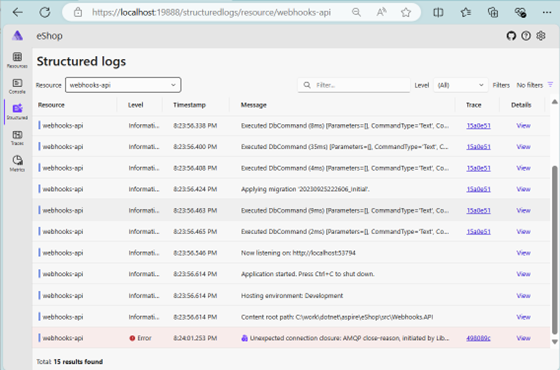Sort by the Level column header
This screenshot has width=560, height=370.
point(135,105)
